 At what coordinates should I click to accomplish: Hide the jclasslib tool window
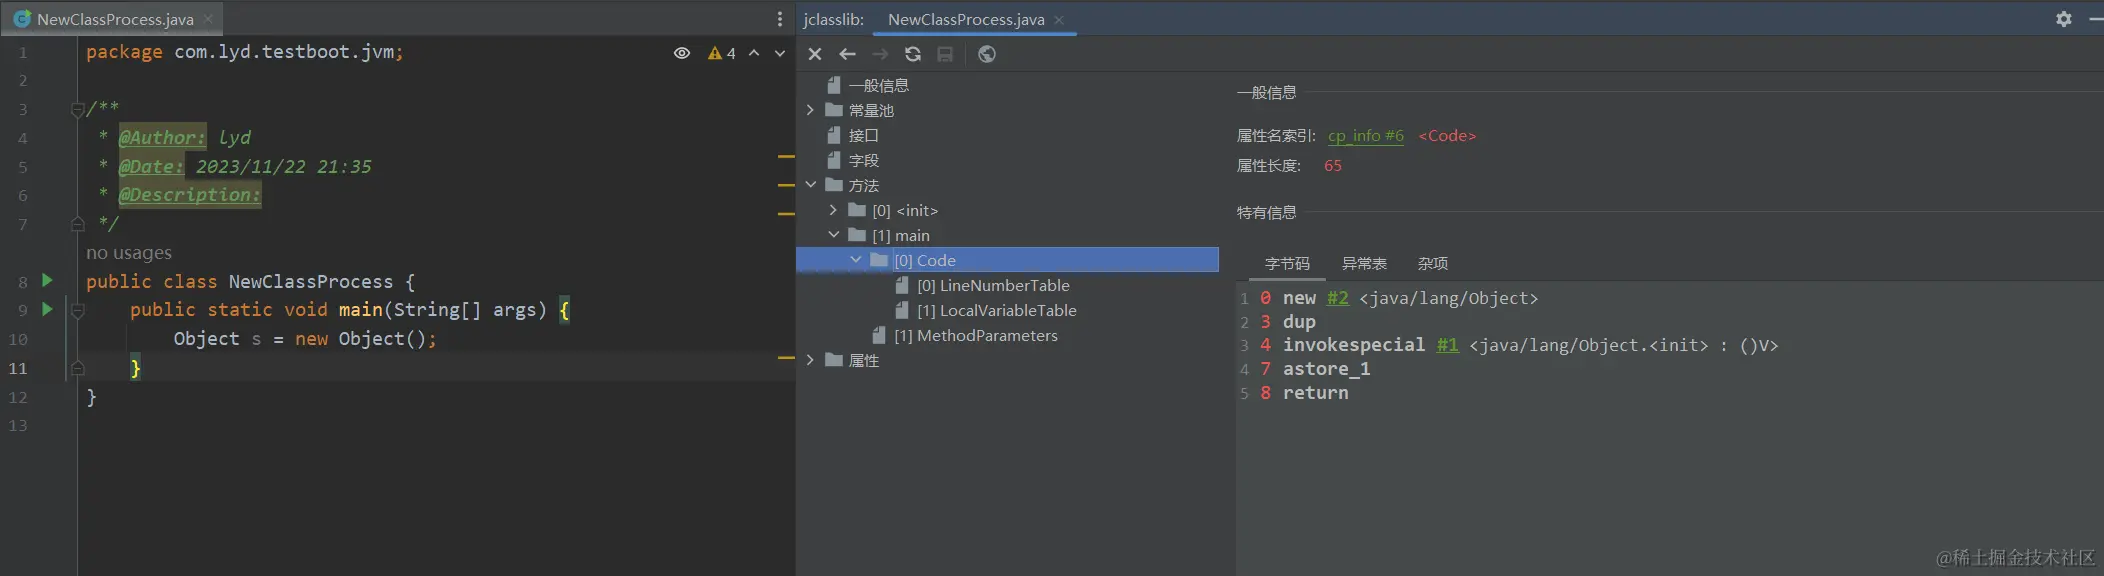[2096, 19]
